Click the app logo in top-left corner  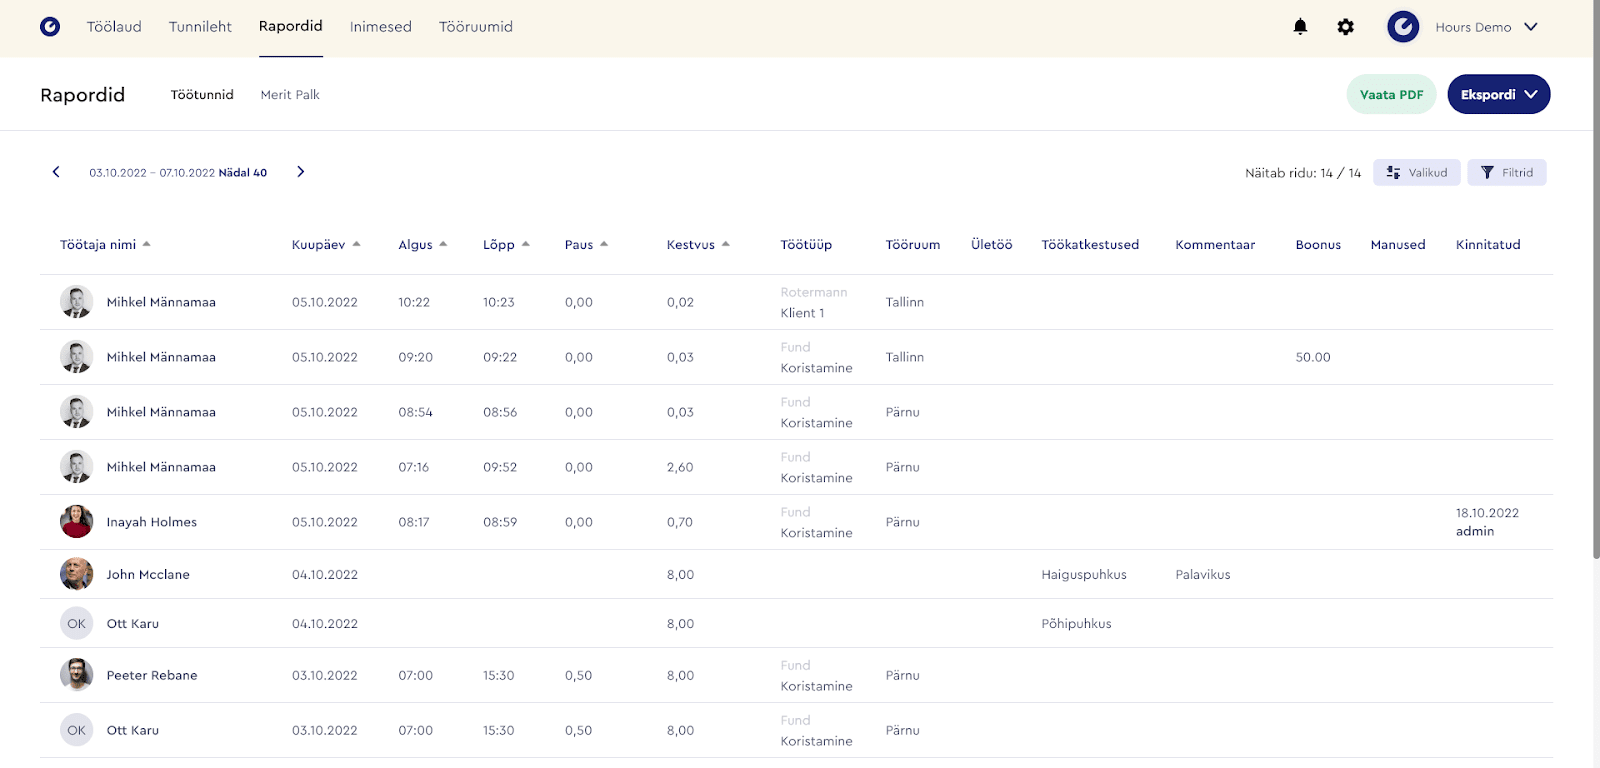[x=50, y=27]
